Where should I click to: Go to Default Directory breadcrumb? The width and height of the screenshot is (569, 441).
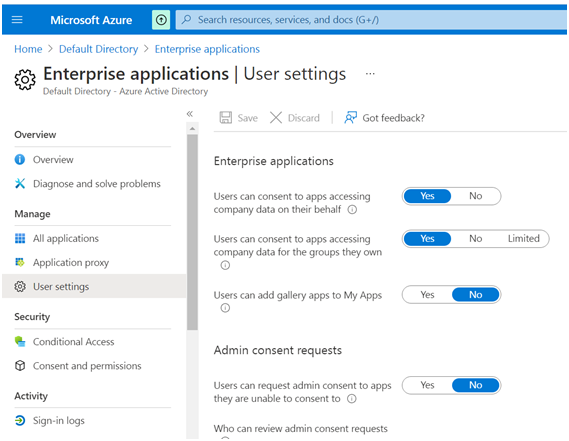98,49
